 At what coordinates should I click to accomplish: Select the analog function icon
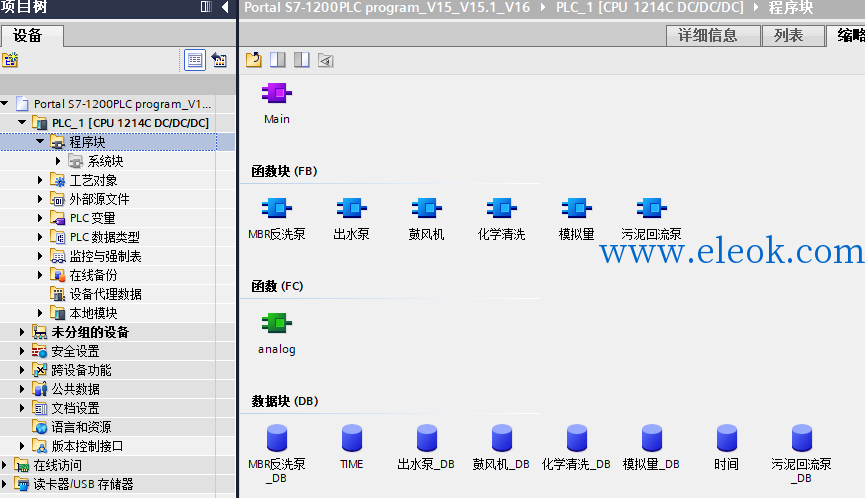point(276,323)
